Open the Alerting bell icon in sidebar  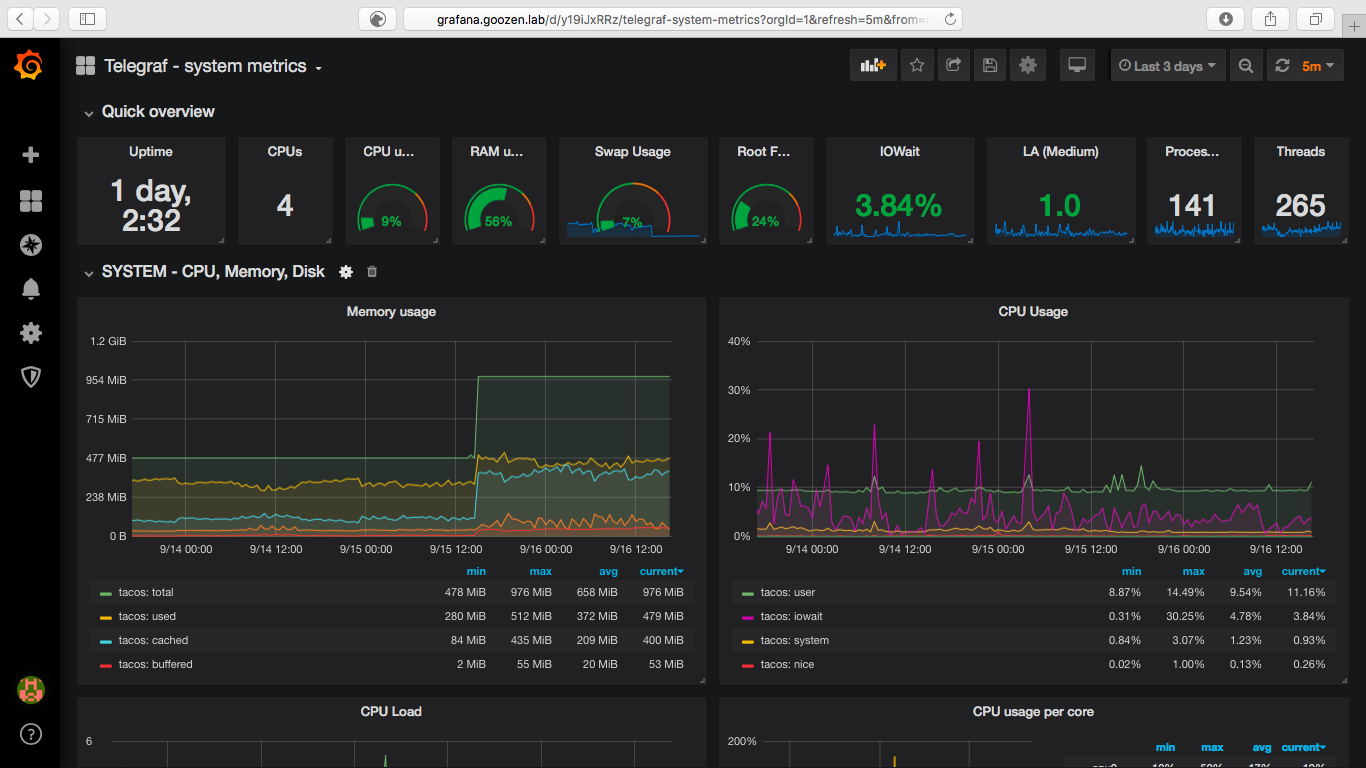[30, 289]
